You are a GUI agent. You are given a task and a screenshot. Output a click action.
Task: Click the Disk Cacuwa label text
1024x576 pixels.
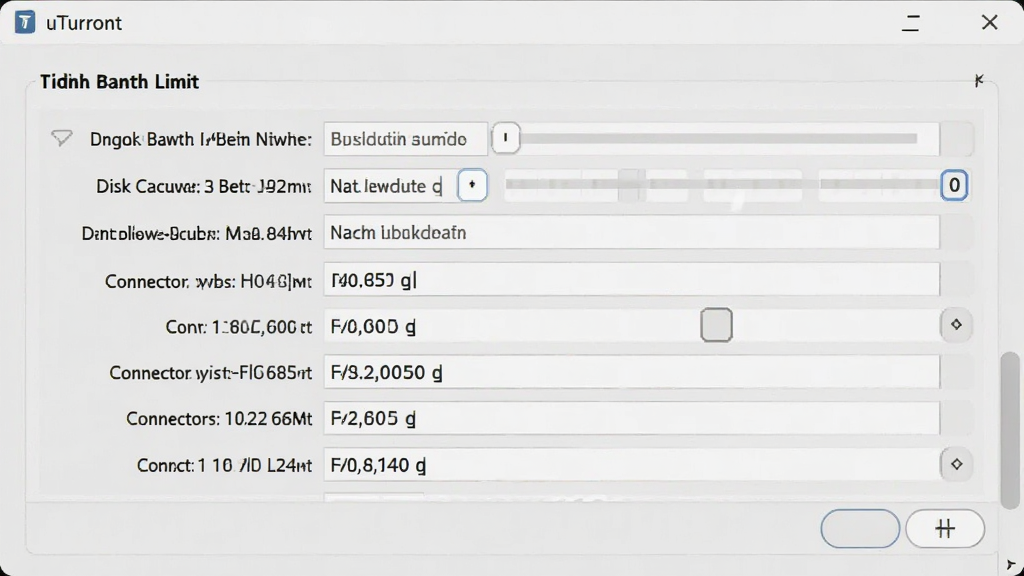click(x=203, y=186)
